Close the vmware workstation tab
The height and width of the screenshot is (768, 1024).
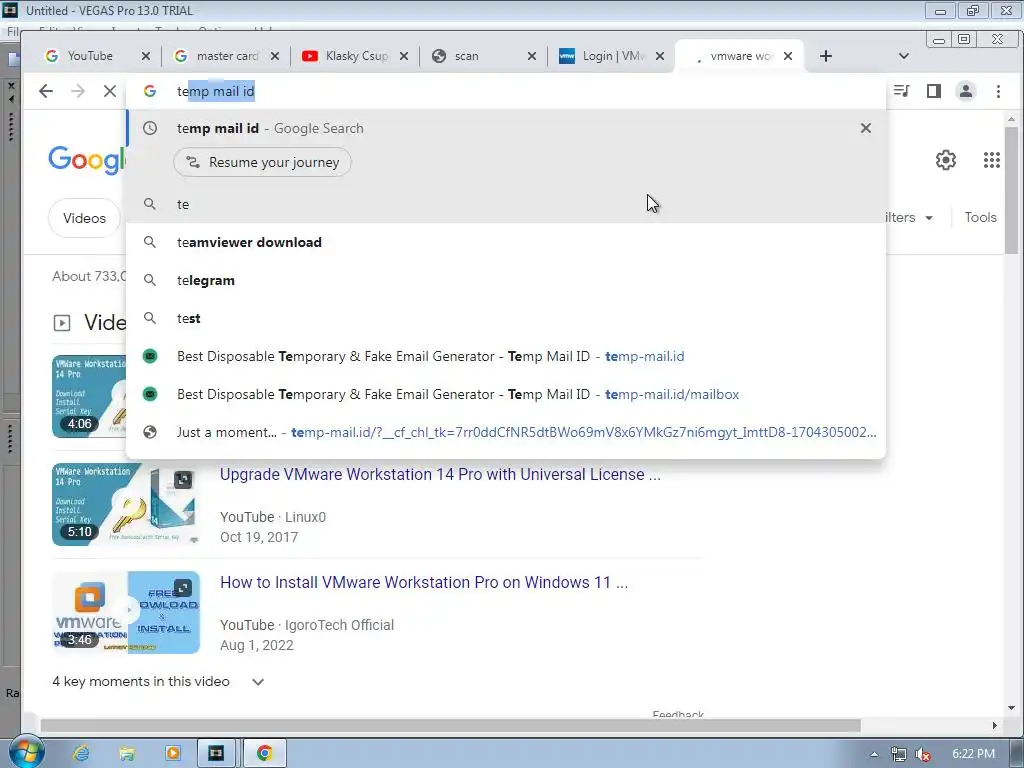[788, 56]
